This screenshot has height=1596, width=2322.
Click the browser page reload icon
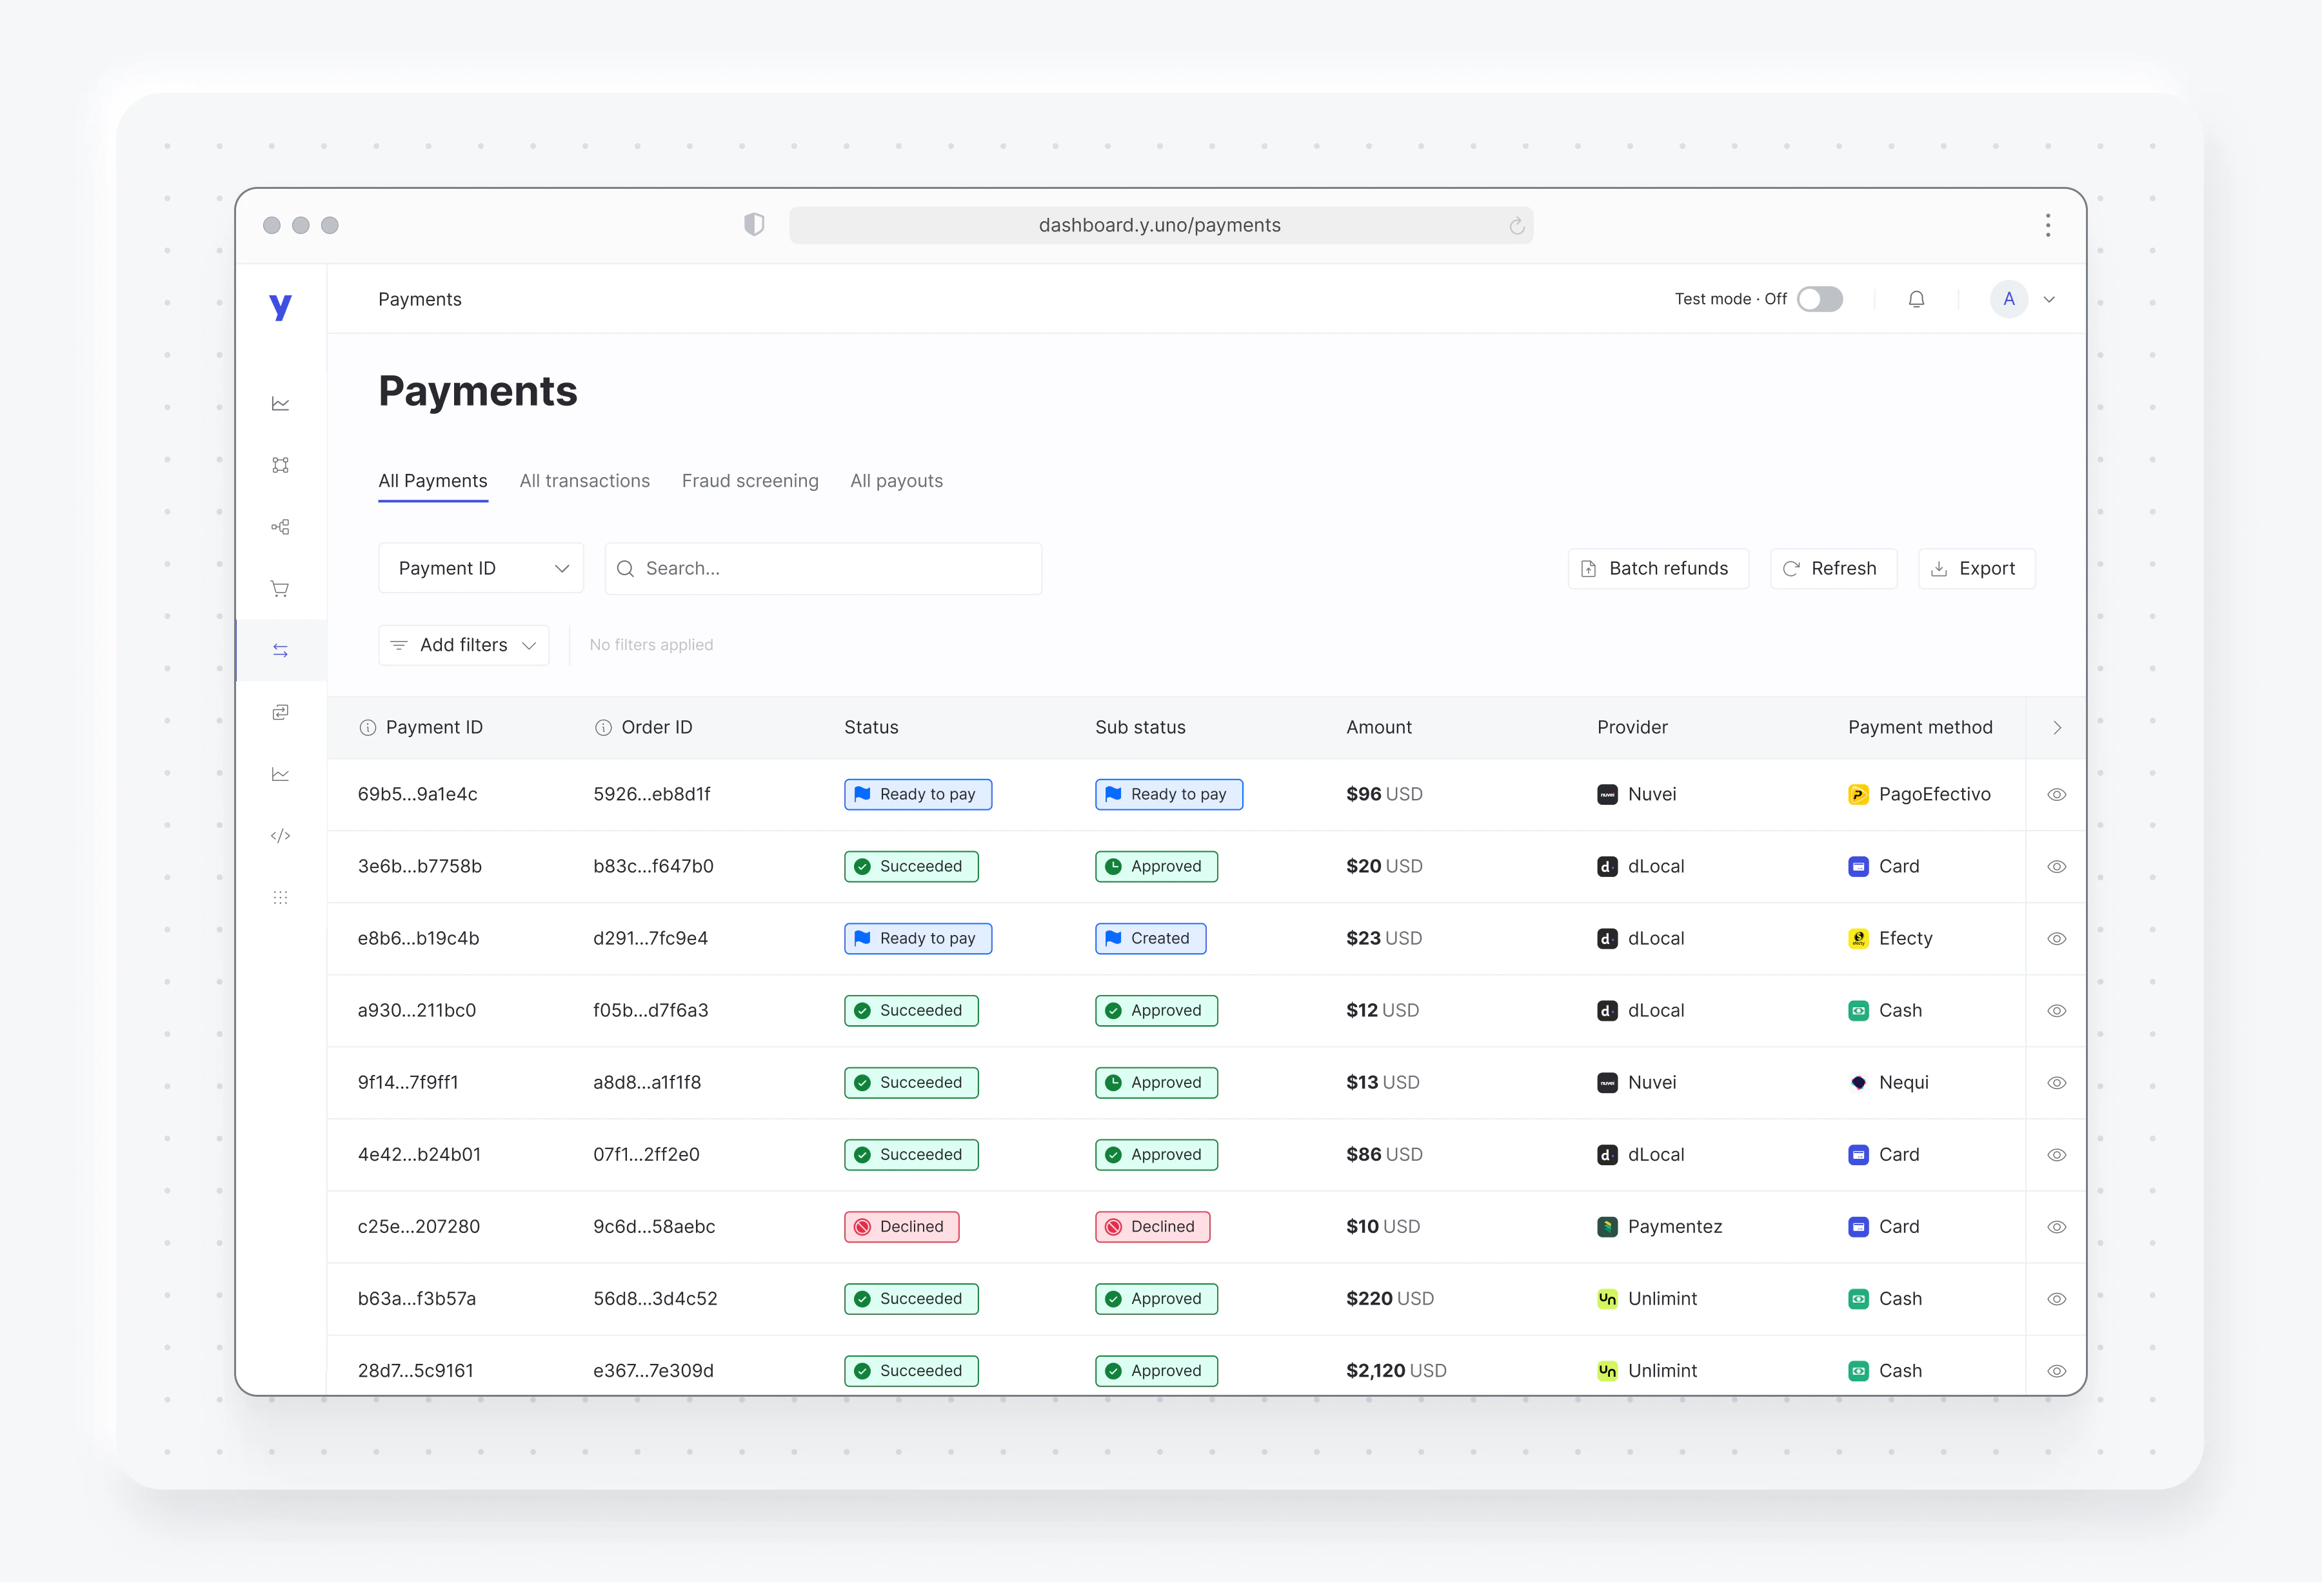1516,226
